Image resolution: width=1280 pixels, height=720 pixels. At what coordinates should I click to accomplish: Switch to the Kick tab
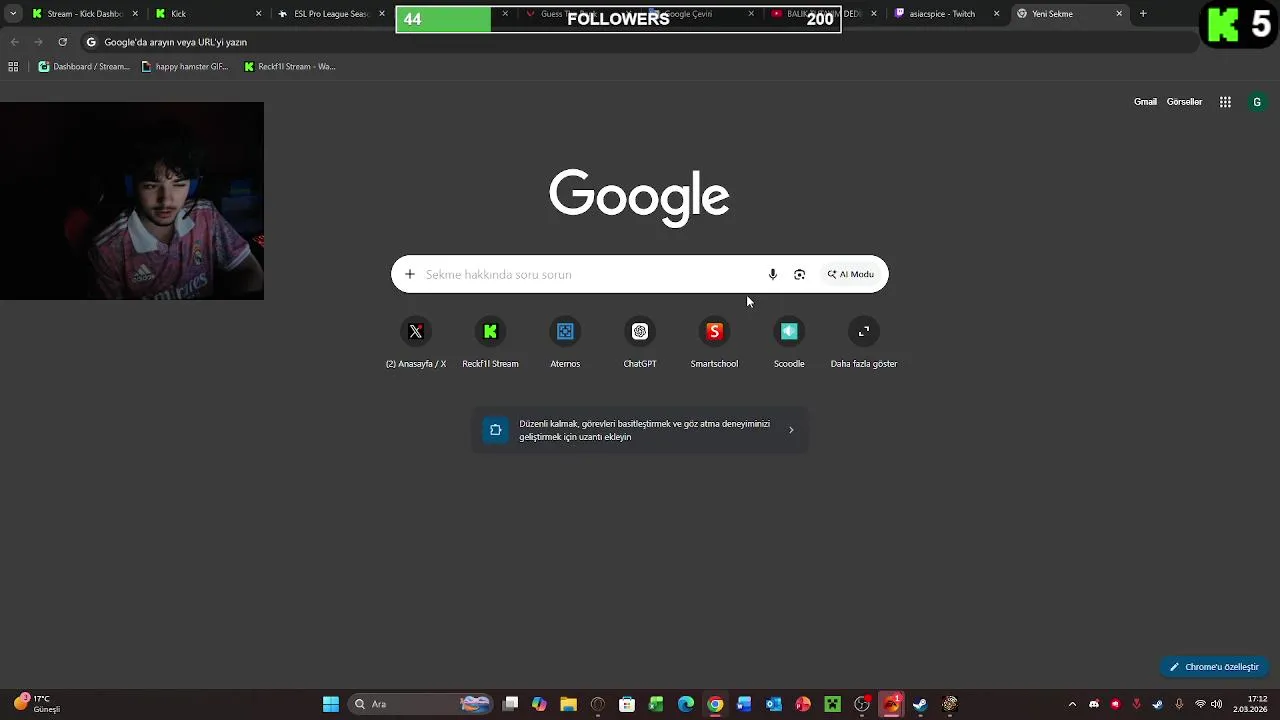pyautogui.click(x=208, y=14)
